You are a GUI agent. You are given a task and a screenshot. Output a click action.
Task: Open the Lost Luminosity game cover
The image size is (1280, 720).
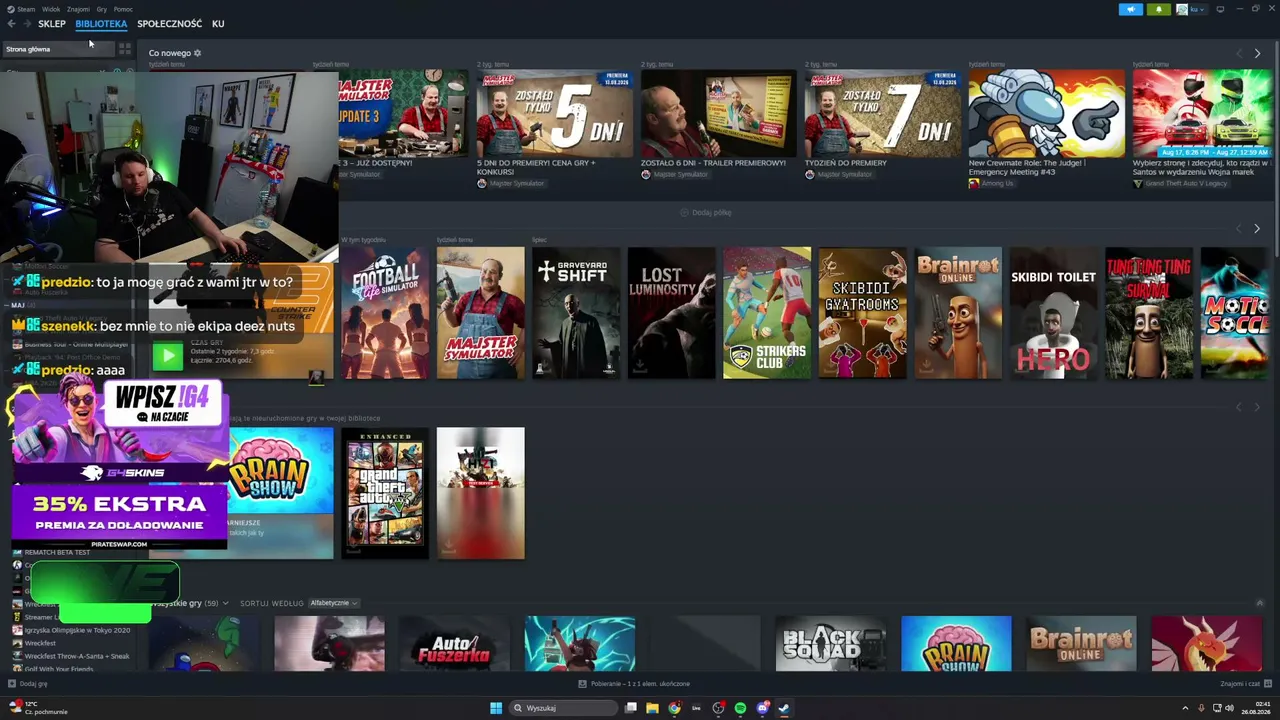click(x=672, y=313)
